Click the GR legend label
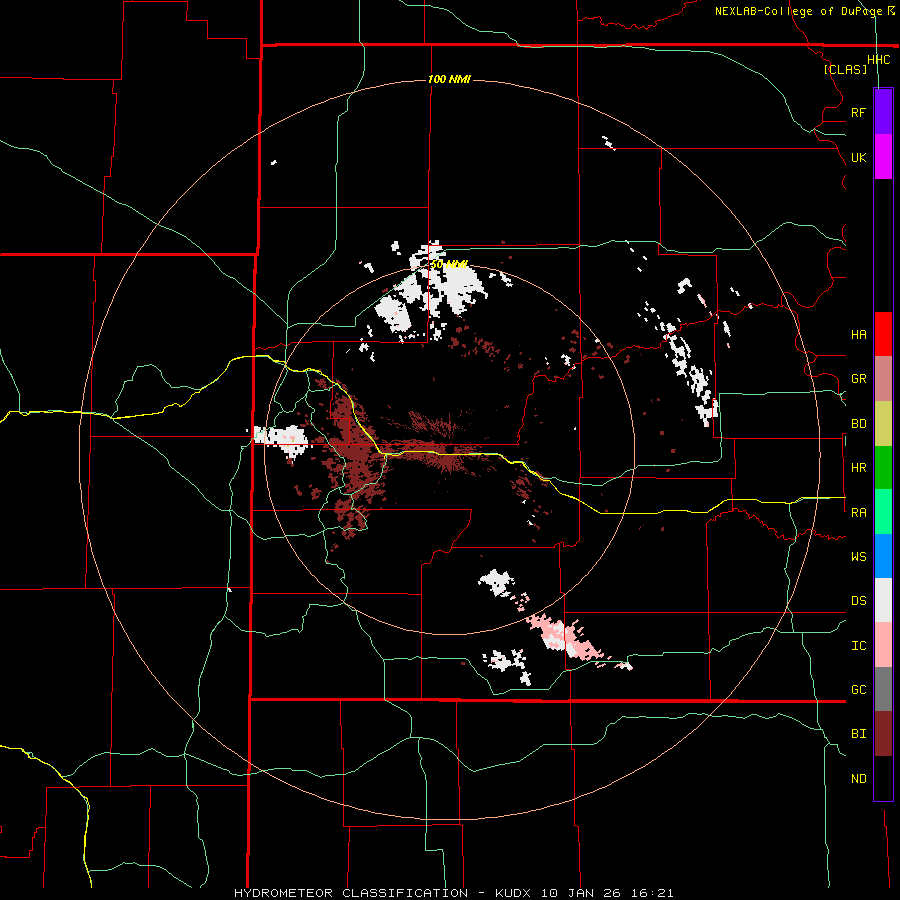The image size is (900, 900). click(x=859, y=379)
